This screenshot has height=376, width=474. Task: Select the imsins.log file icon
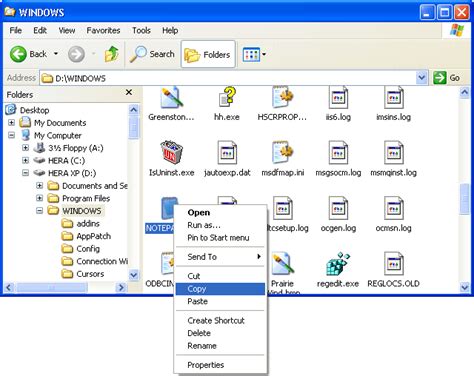pyautogui.click(x=394, y=97)
